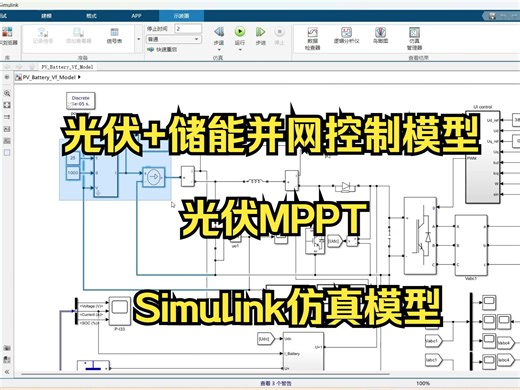Click the navigate forward arrow
520x390 pixels.
coord(19,67)
